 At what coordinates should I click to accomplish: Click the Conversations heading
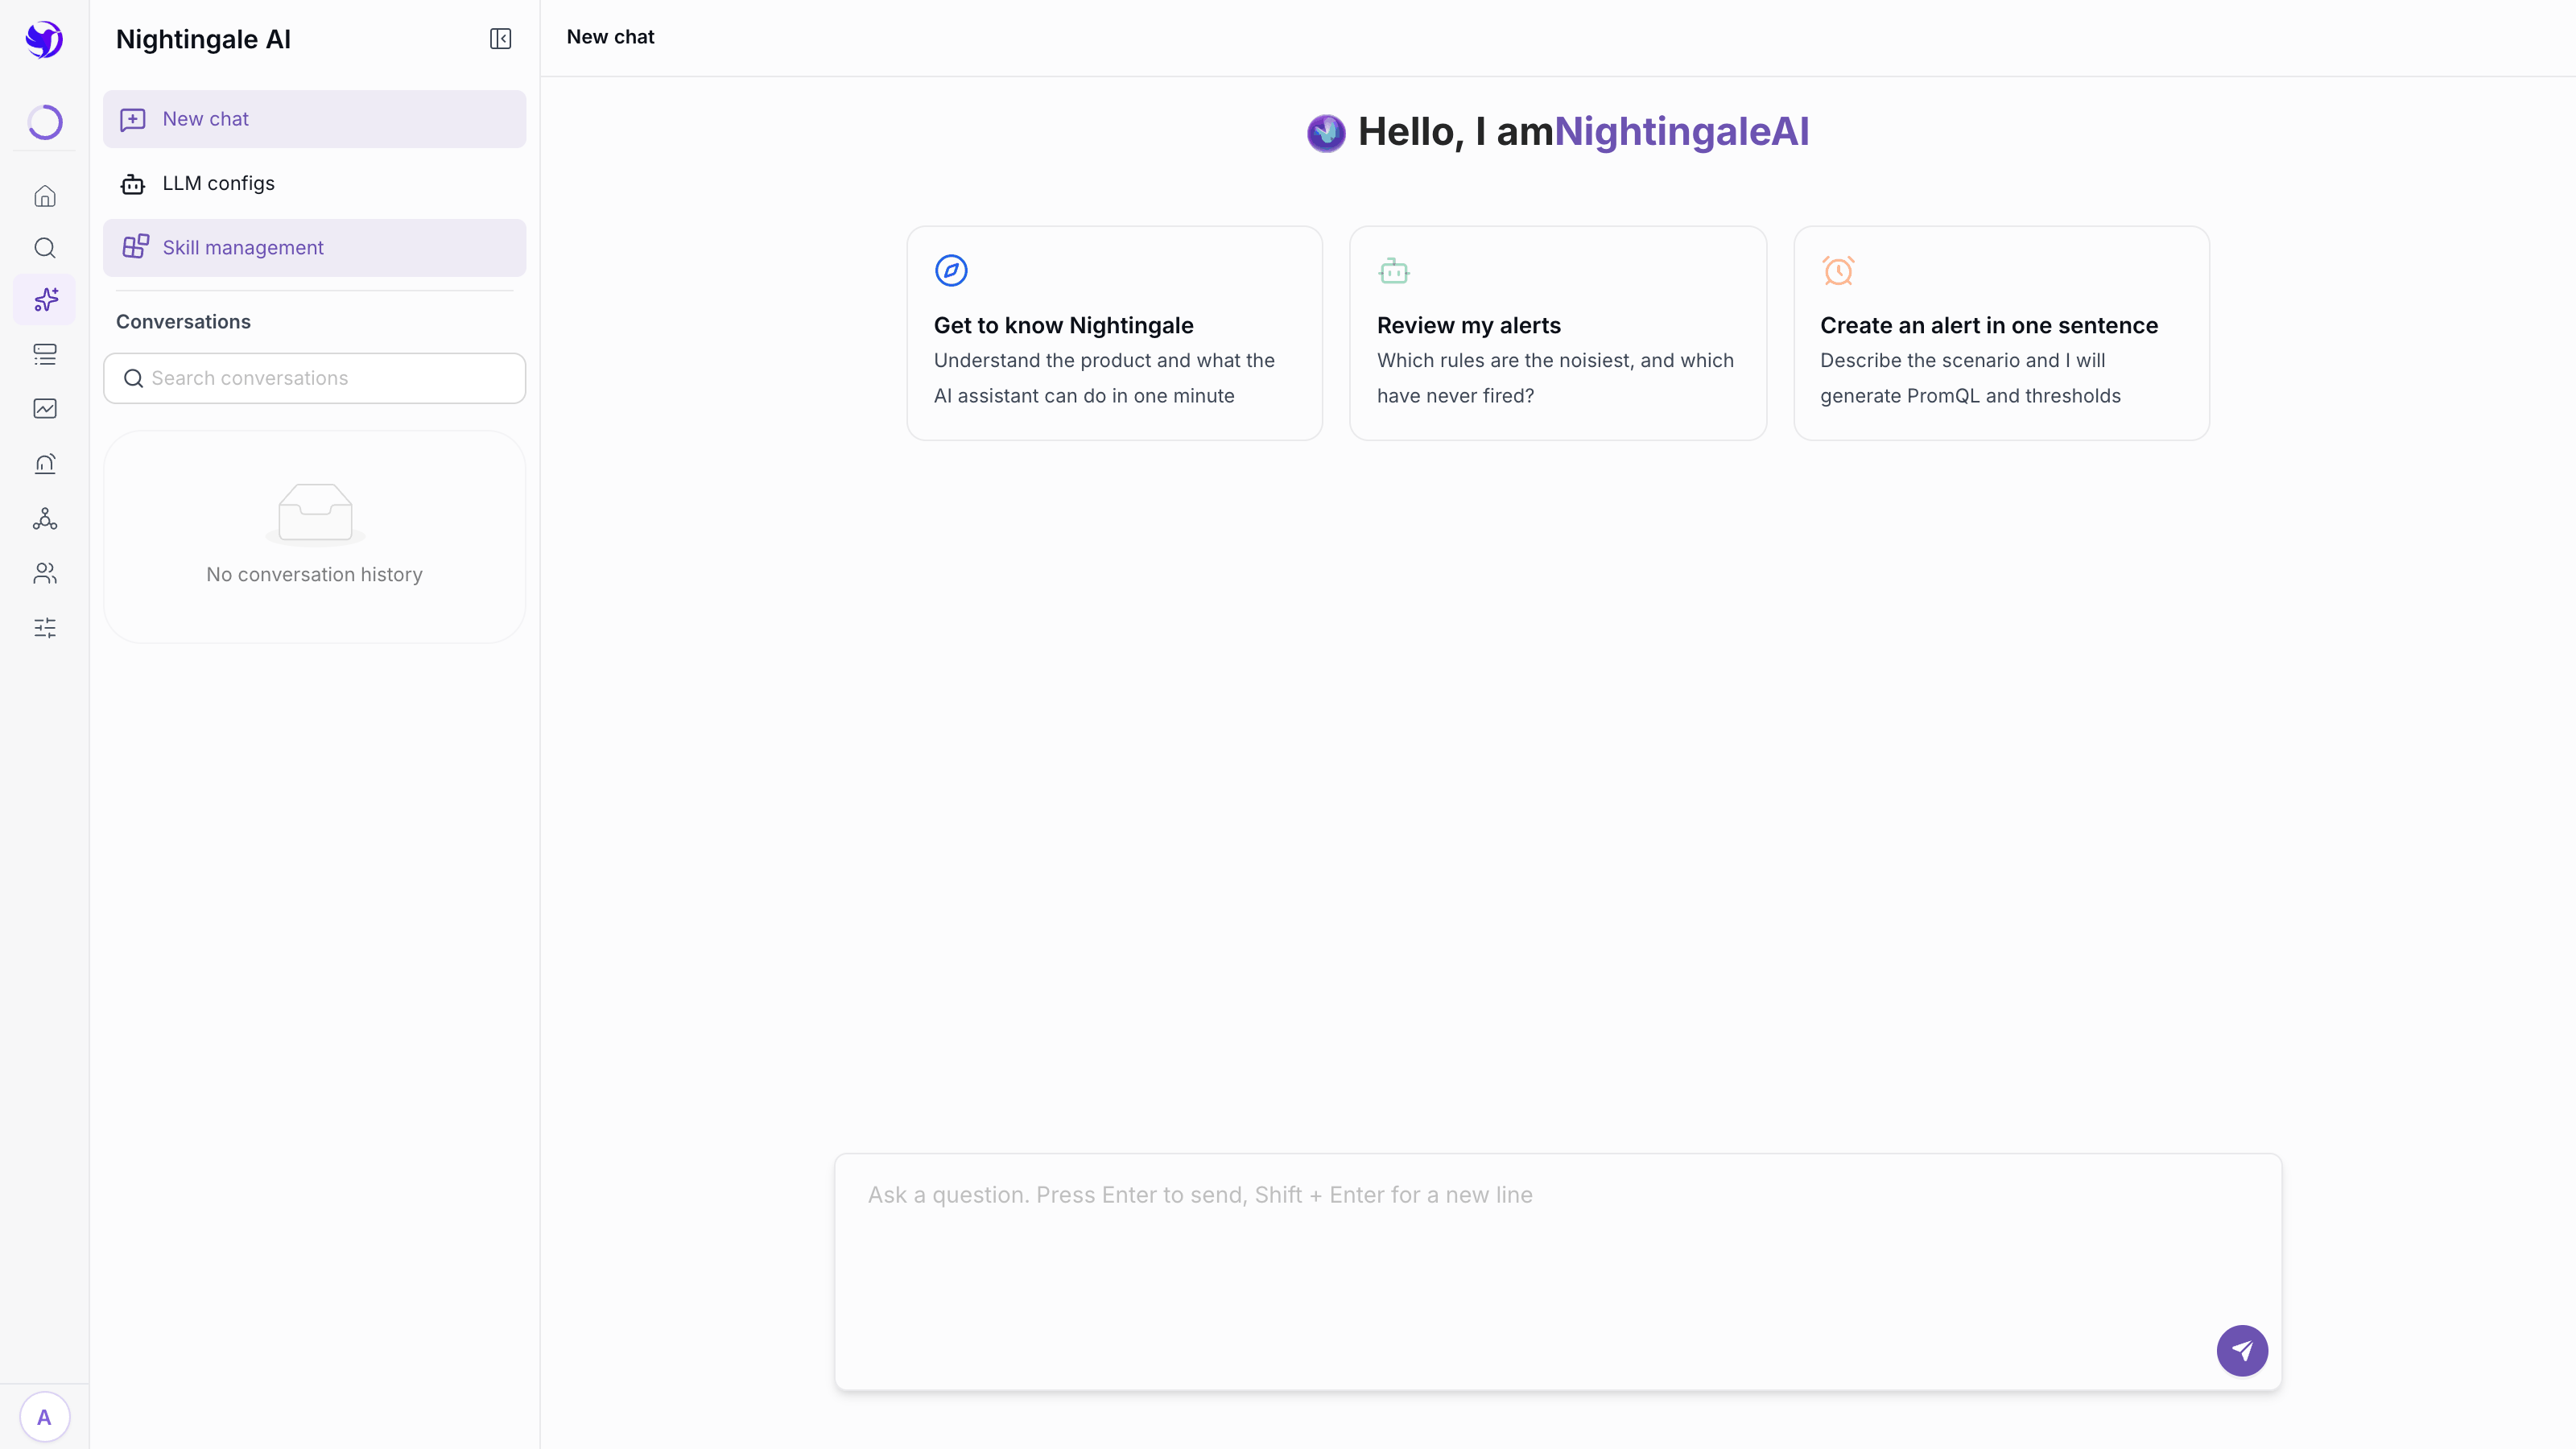click(183, 322)
